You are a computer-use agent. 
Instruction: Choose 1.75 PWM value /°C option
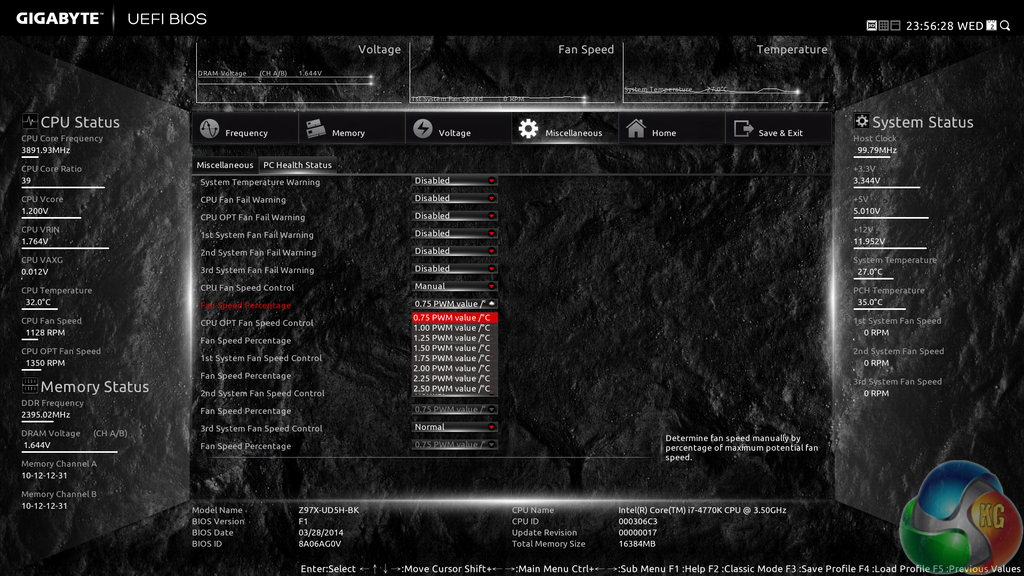click(x=455, y=358)
